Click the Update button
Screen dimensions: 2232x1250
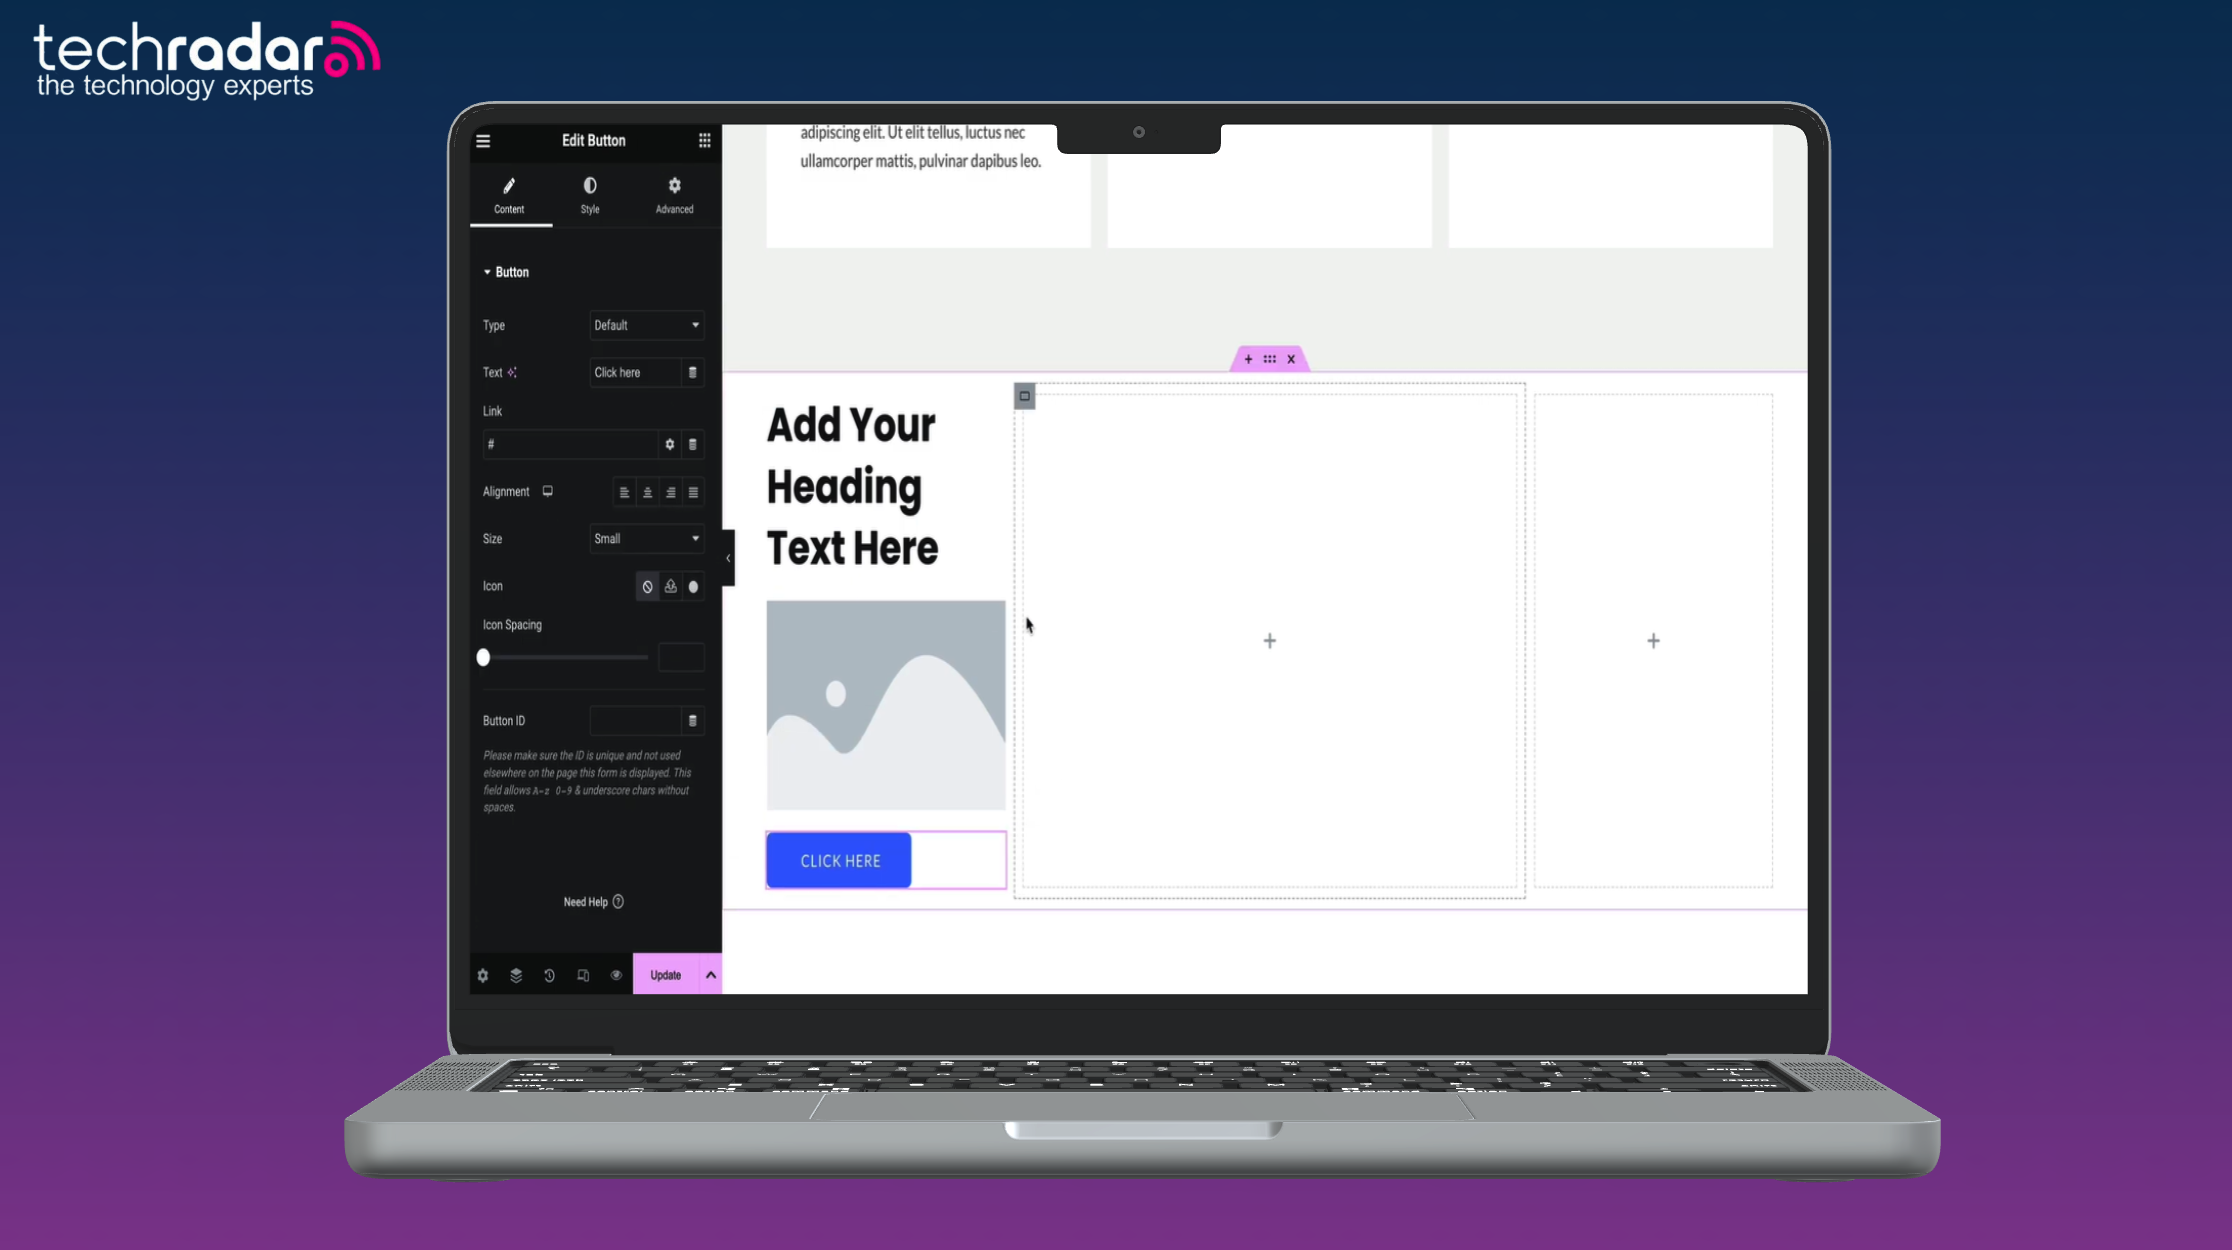[664, 974]
